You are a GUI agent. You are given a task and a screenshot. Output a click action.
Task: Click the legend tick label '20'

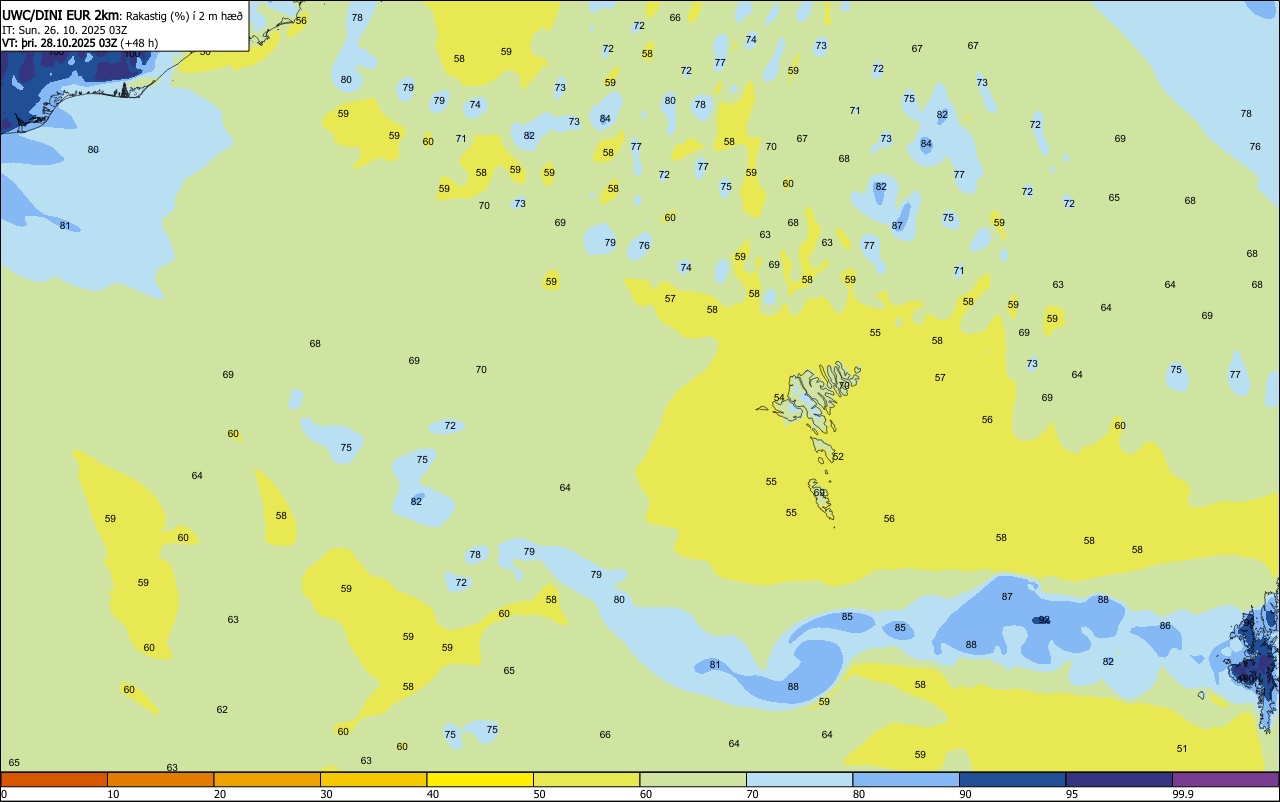[220, 794]
